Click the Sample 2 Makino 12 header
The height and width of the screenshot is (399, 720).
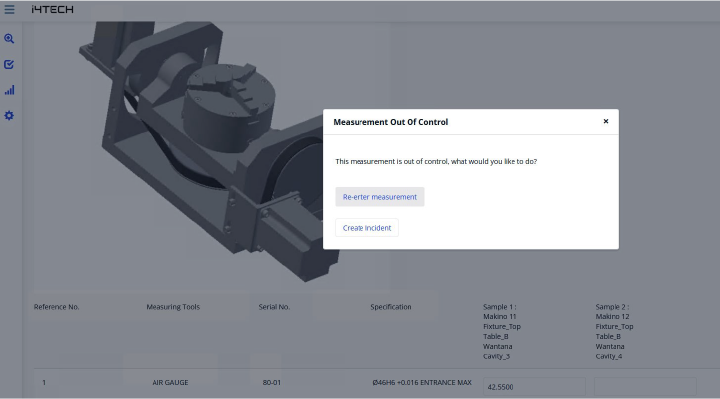614,331
